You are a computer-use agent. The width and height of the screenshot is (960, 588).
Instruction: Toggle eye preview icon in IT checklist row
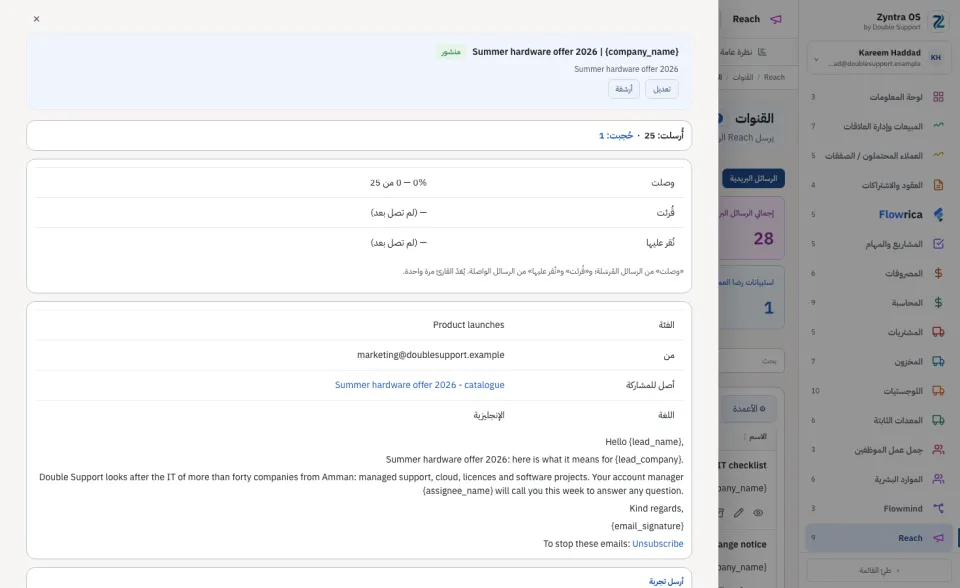coord(758,513)
